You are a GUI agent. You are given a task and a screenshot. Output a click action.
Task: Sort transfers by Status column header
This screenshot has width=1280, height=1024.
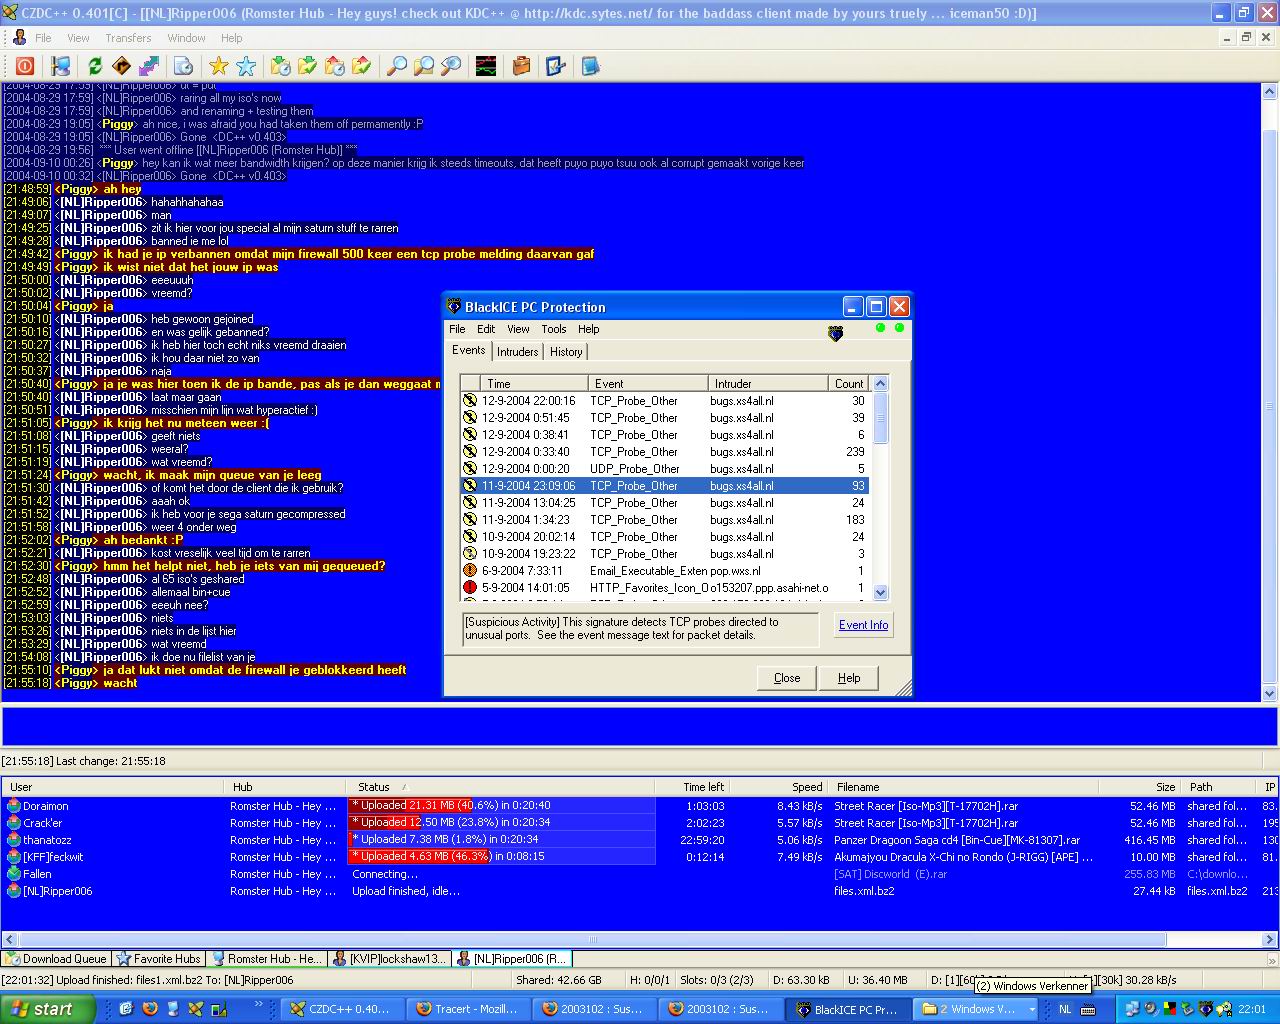pos(374,787)
